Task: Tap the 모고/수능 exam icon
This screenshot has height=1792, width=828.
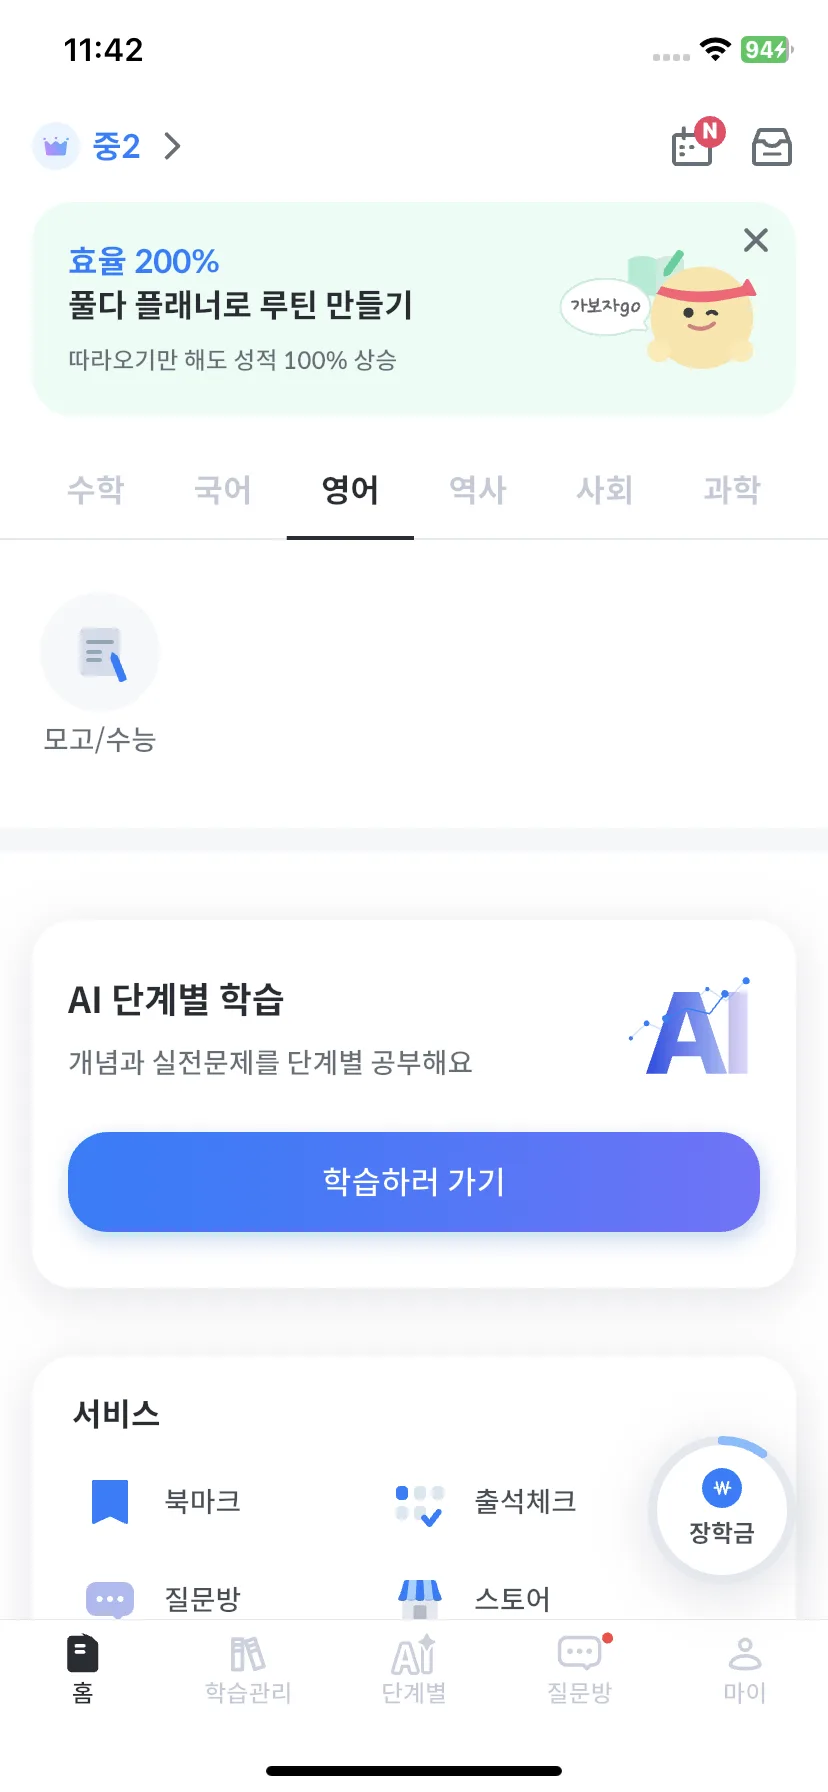Action: 100,652
